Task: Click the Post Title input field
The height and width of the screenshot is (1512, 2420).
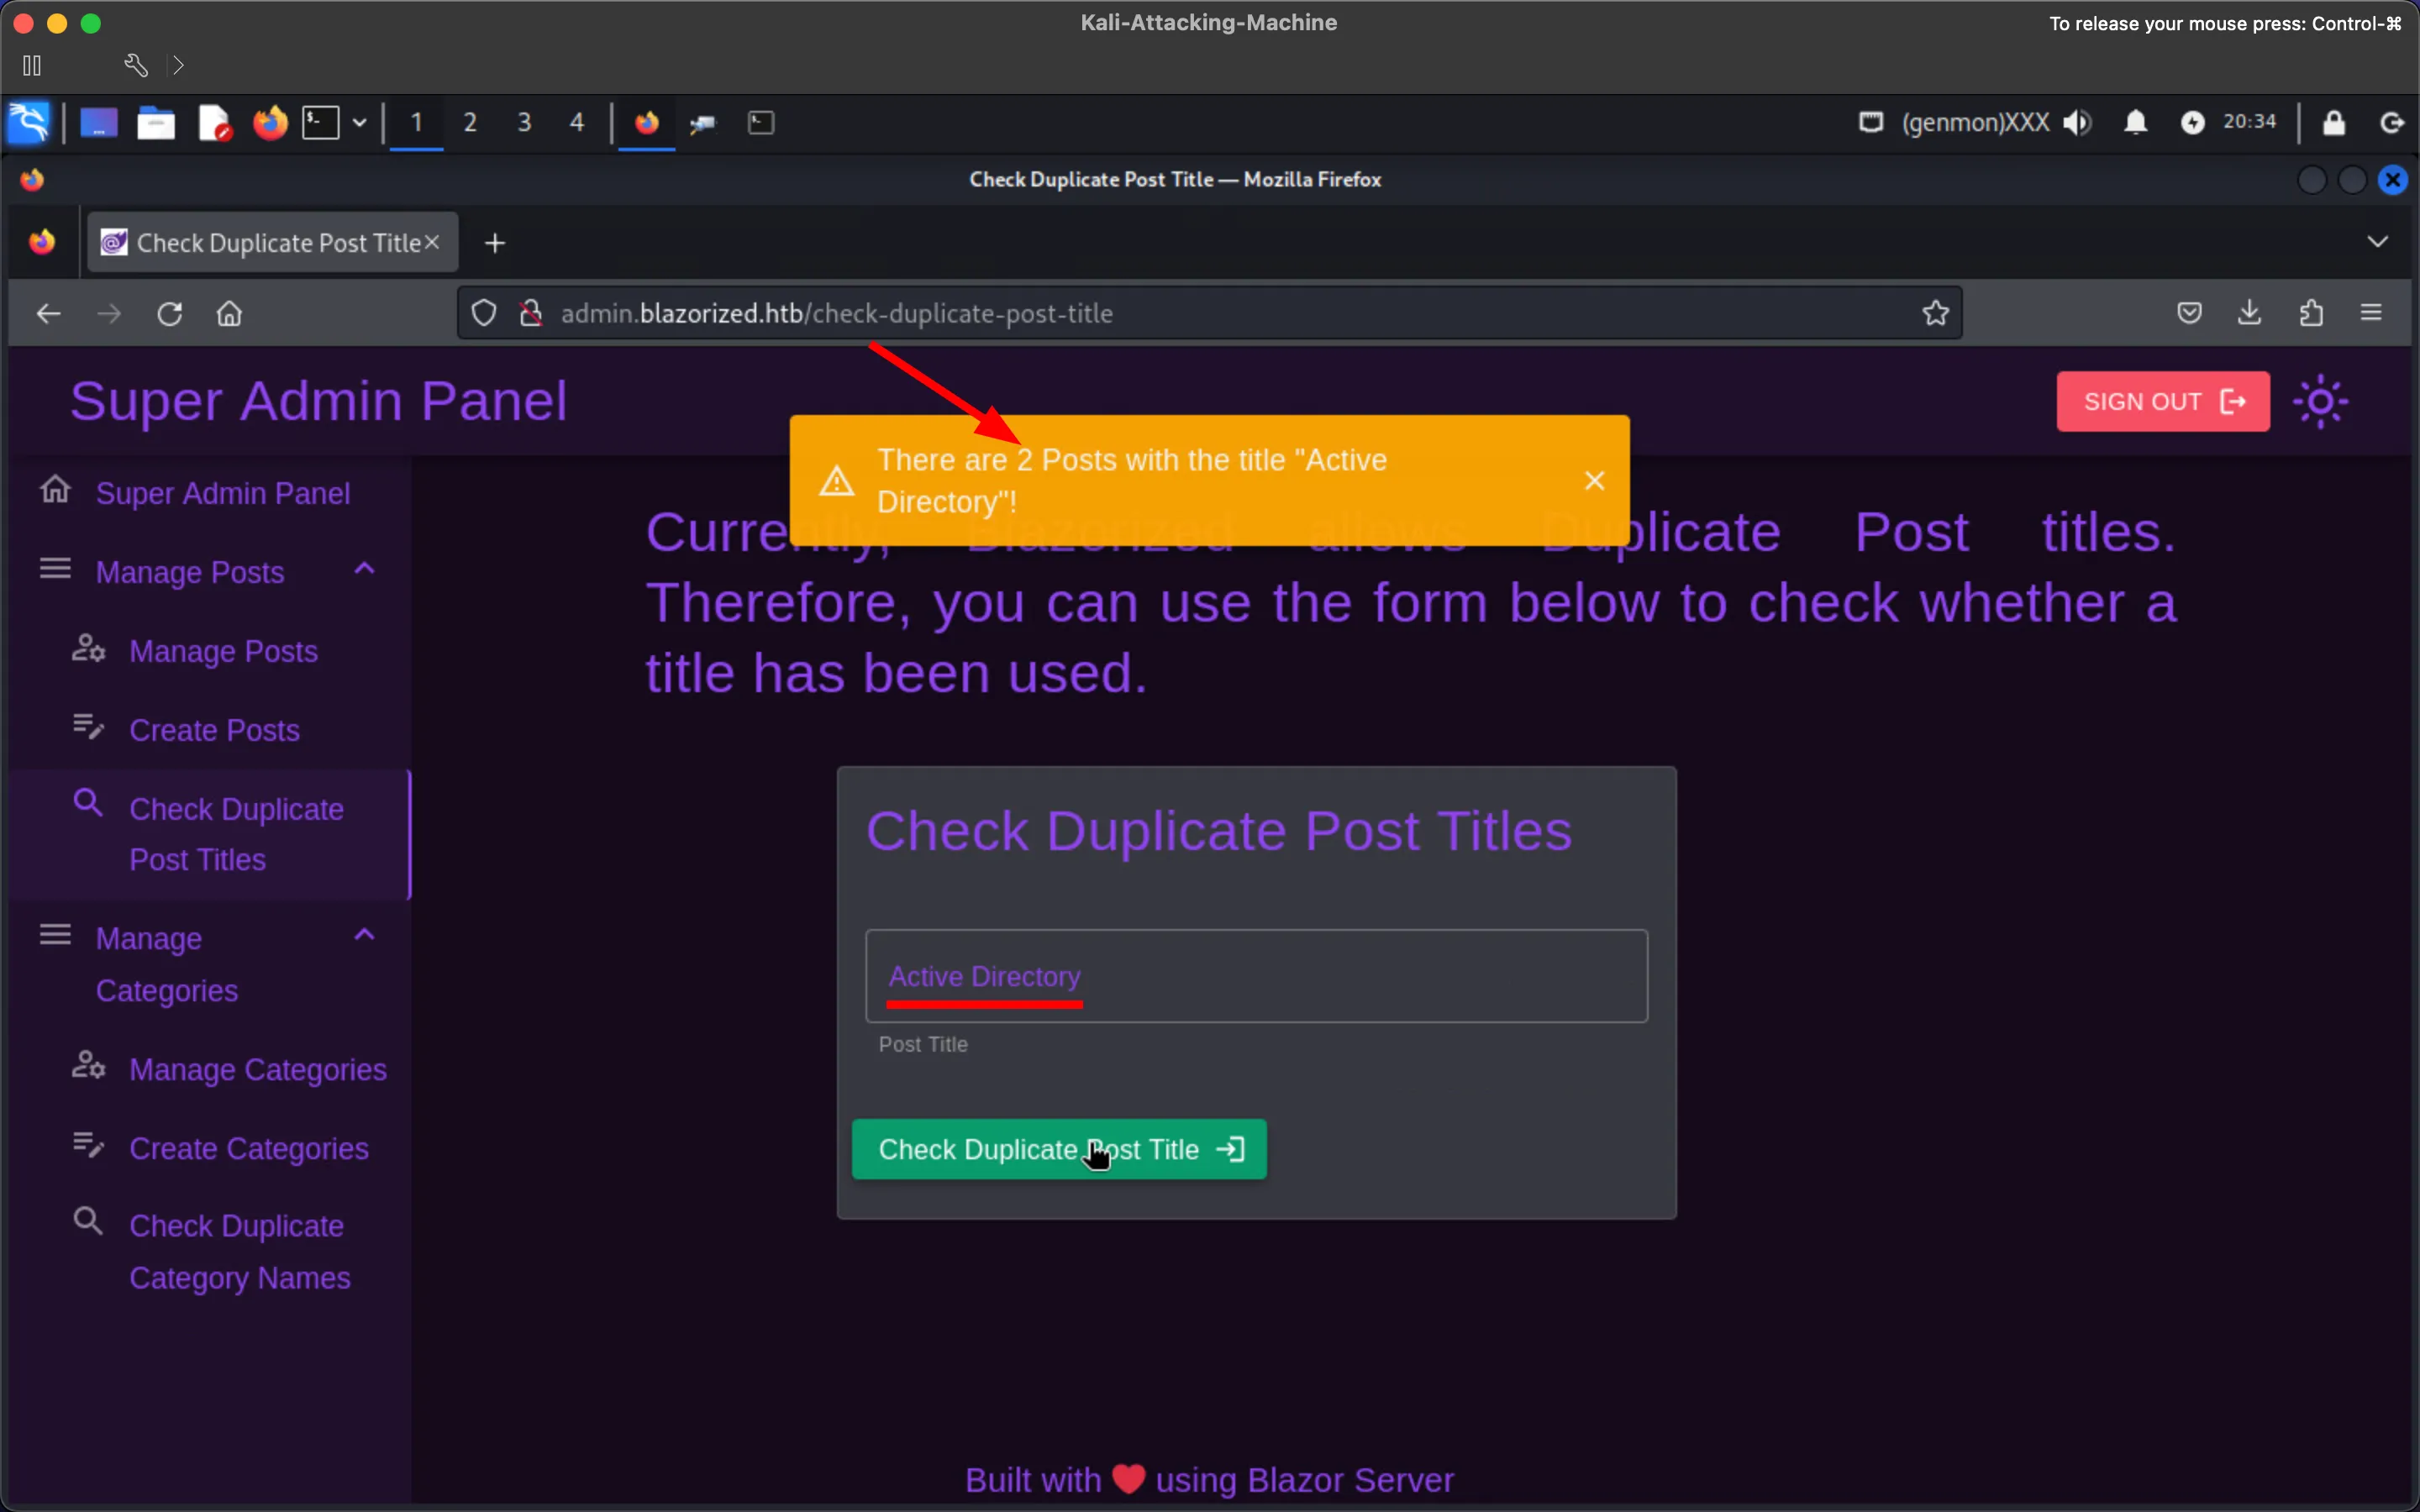Action: coord(1256,976)
